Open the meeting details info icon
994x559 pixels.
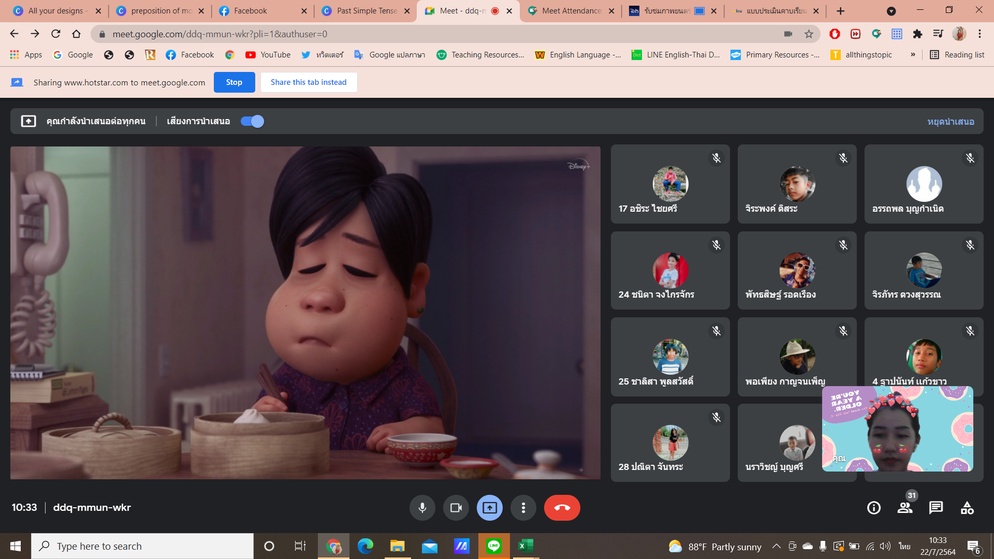[x=874, y=508]
